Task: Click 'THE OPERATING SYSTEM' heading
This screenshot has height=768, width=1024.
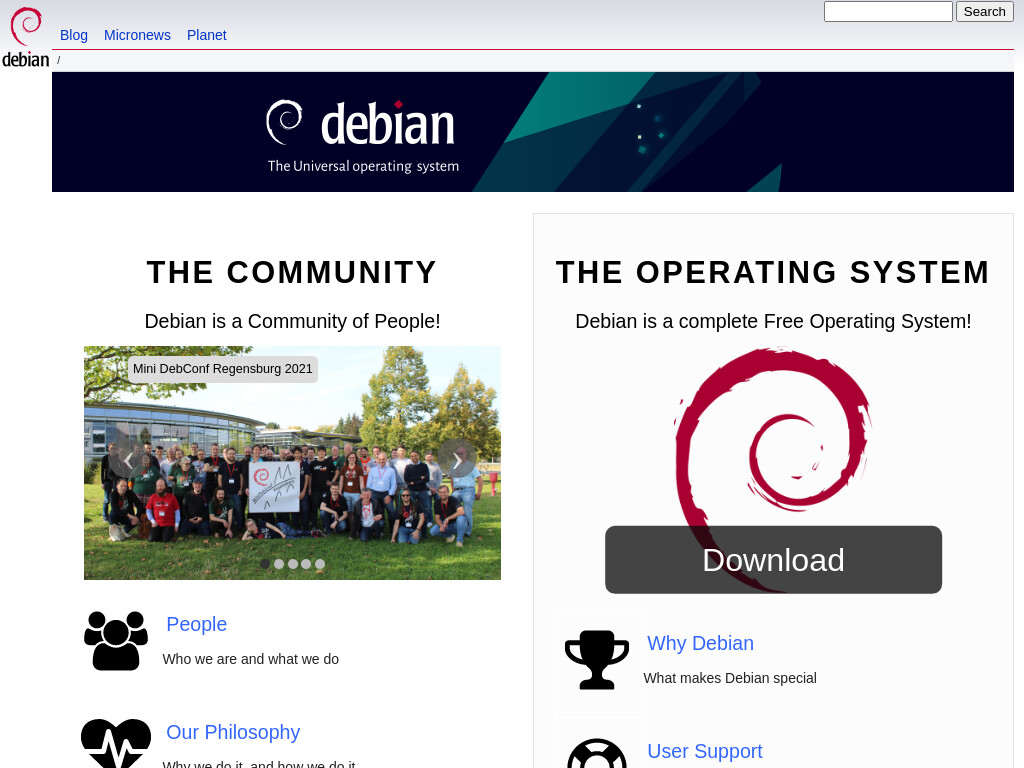Action: (773, 272)
